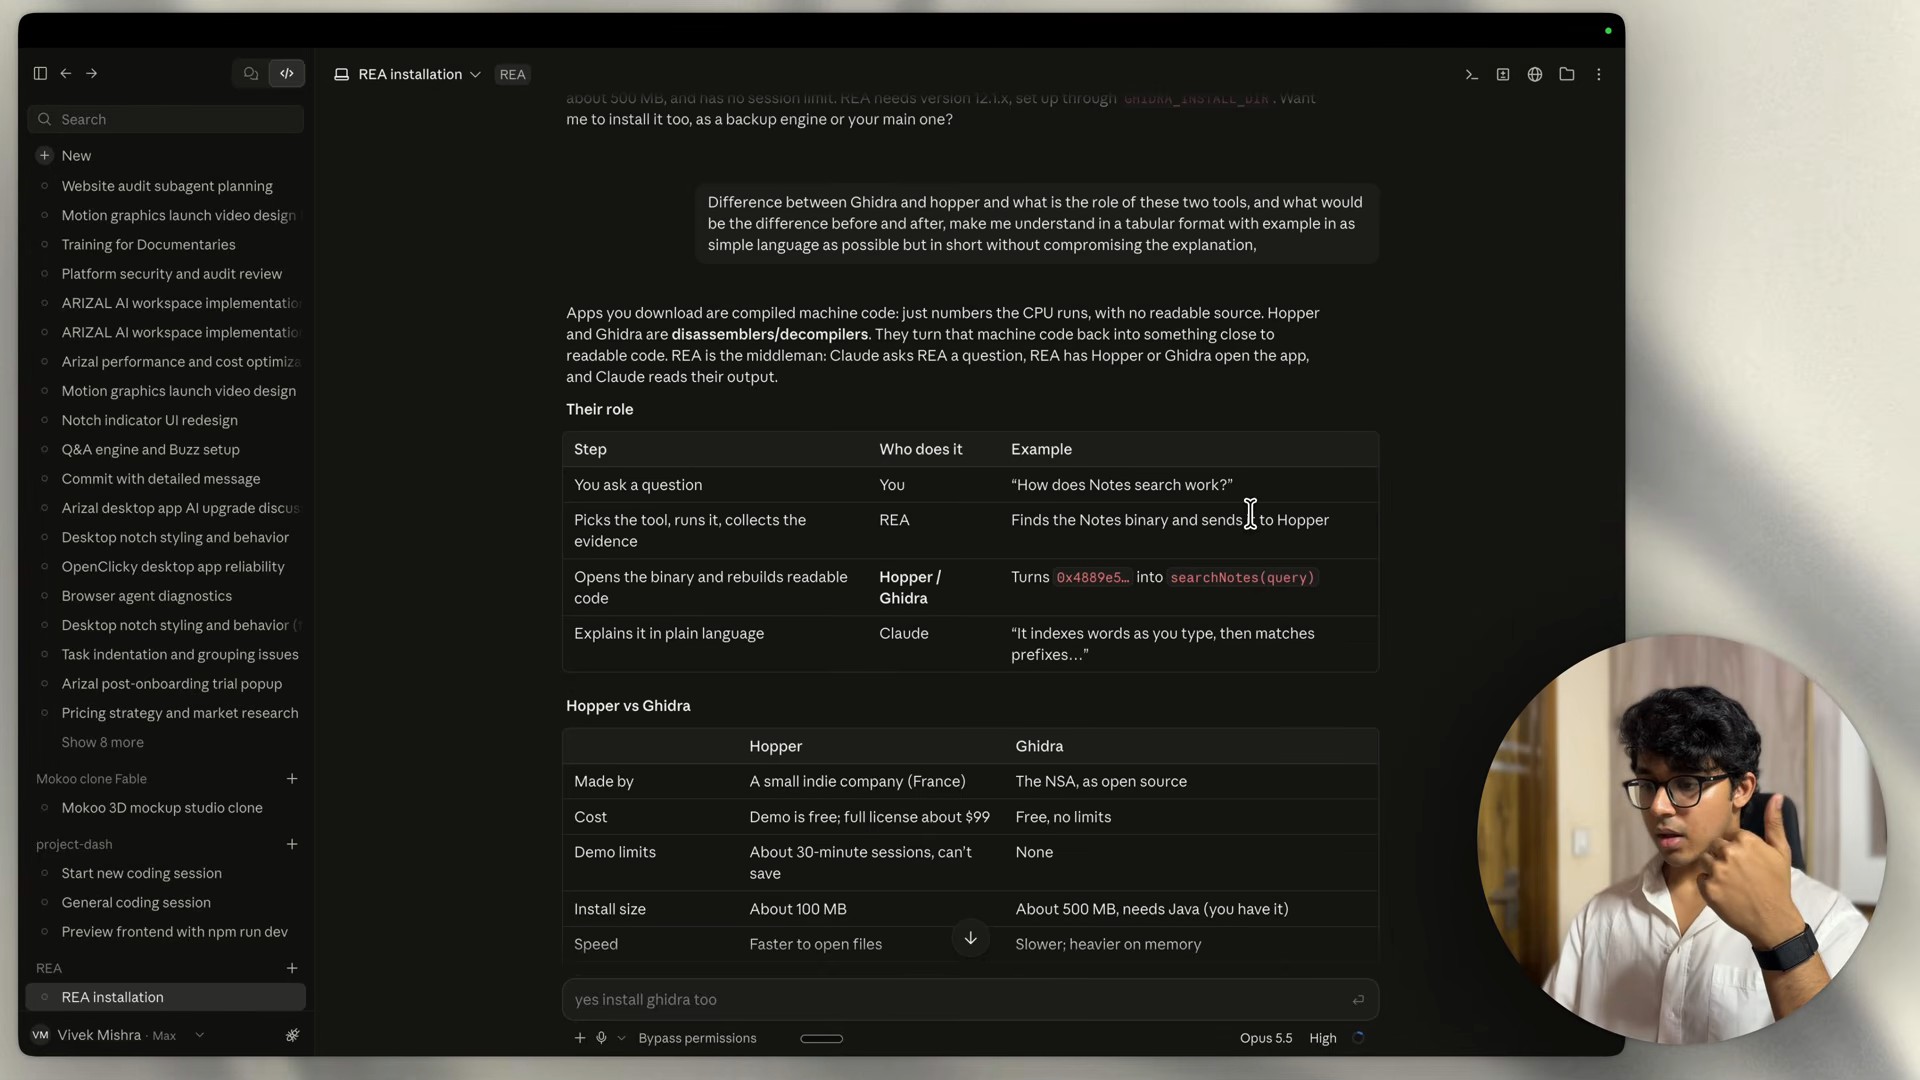Click the plus attach icon in composer

tap(580, 1038)
